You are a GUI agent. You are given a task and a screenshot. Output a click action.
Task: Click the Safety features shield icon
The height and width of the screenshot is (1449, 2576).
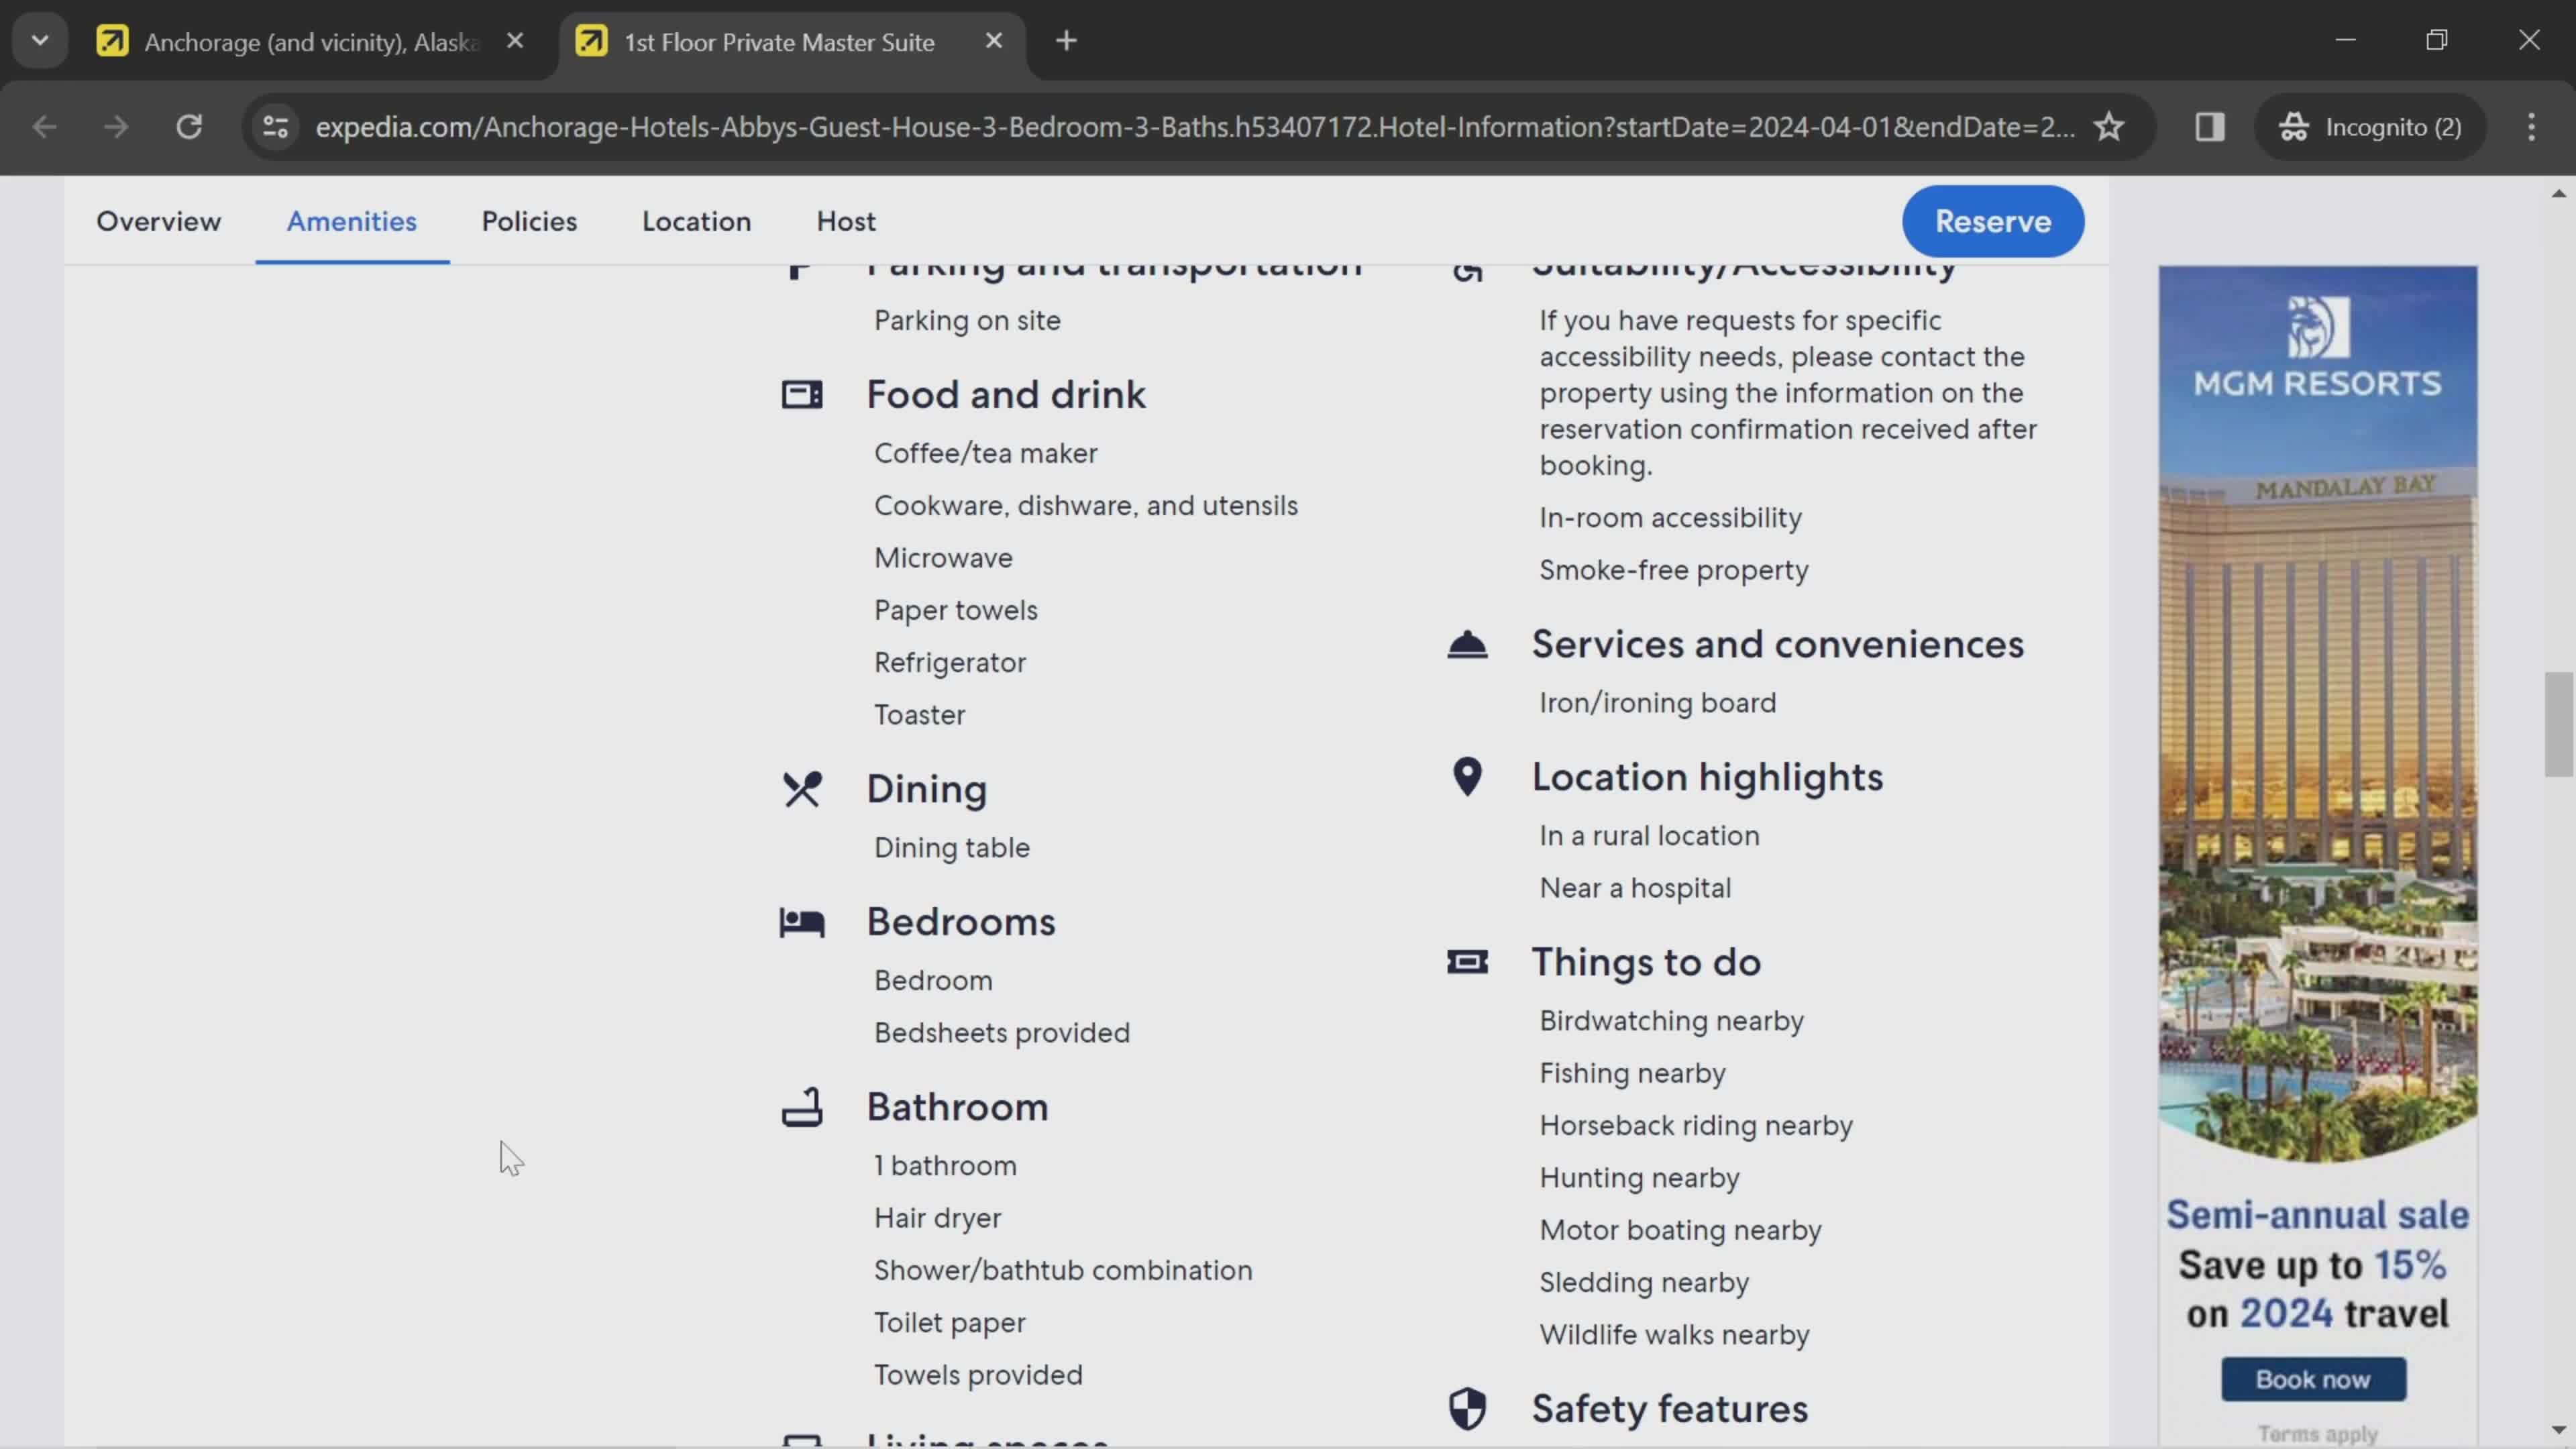pyautogui.click(x=1467, y=1409)
